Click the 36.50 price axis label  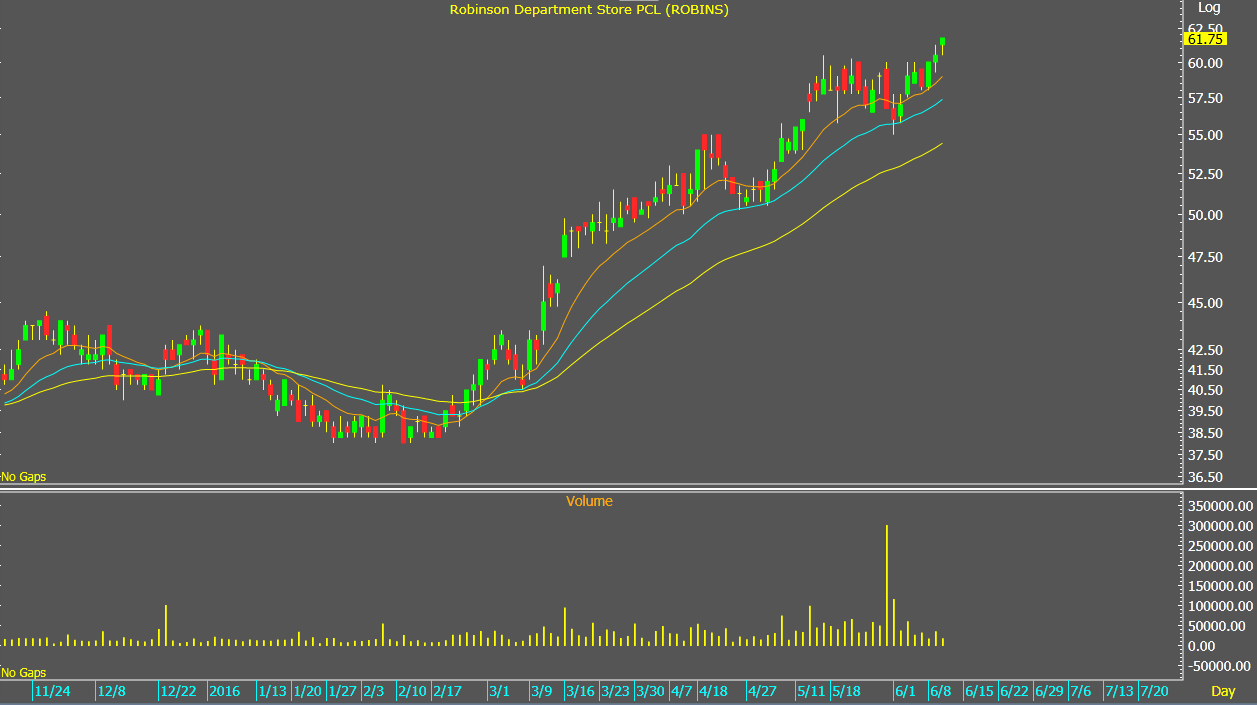point(1205,477)
